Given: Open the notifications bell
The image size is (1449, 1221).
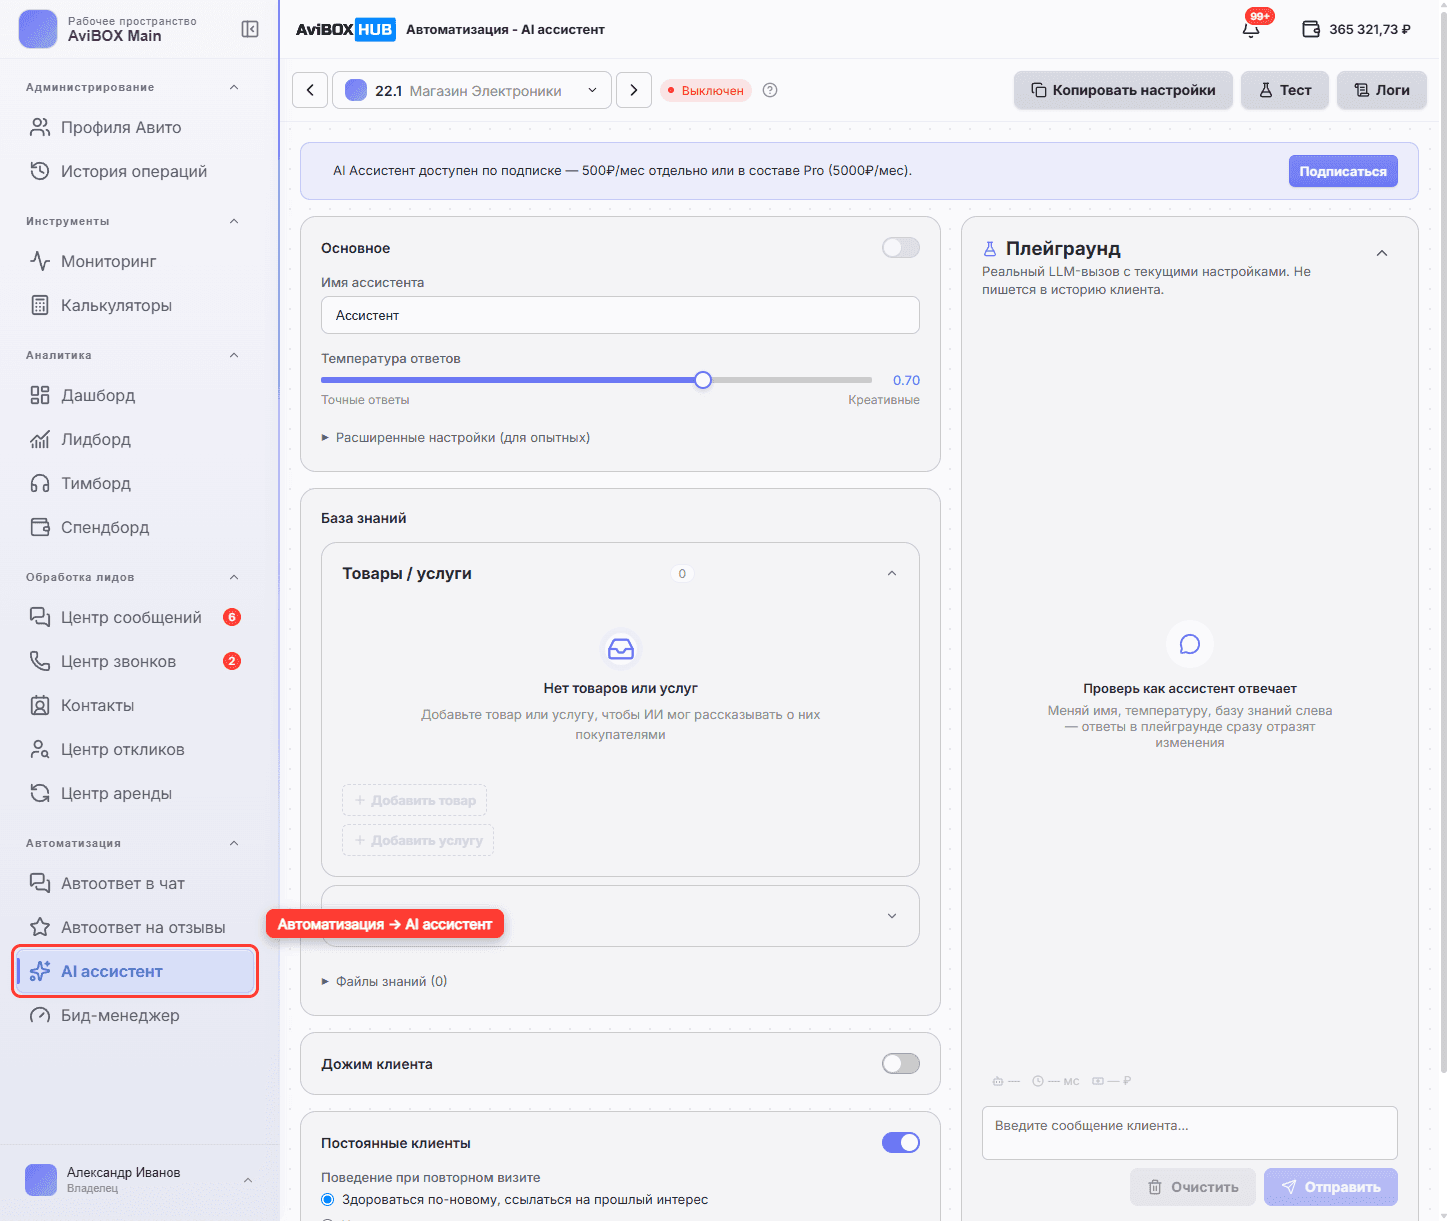Looking at the screenshot, I should 1251,29.
